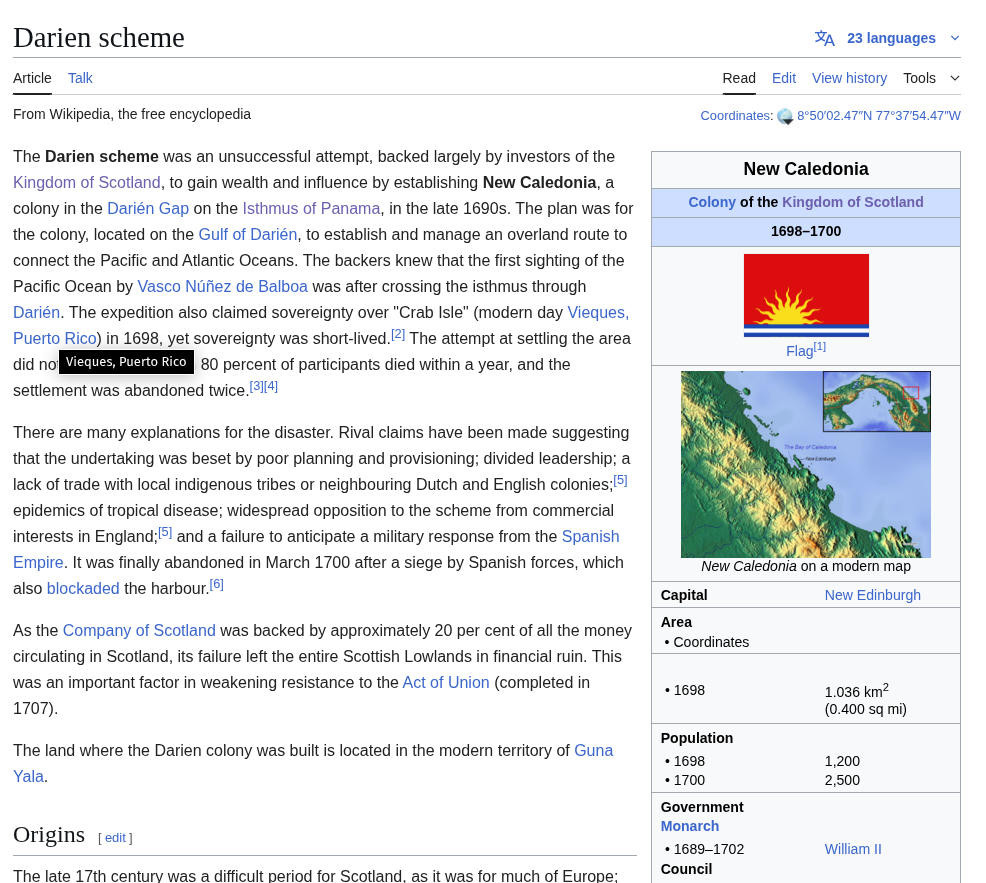Click the 2,500 population value
The width and height of the screenshot is (986, 883).
point(843,780)
